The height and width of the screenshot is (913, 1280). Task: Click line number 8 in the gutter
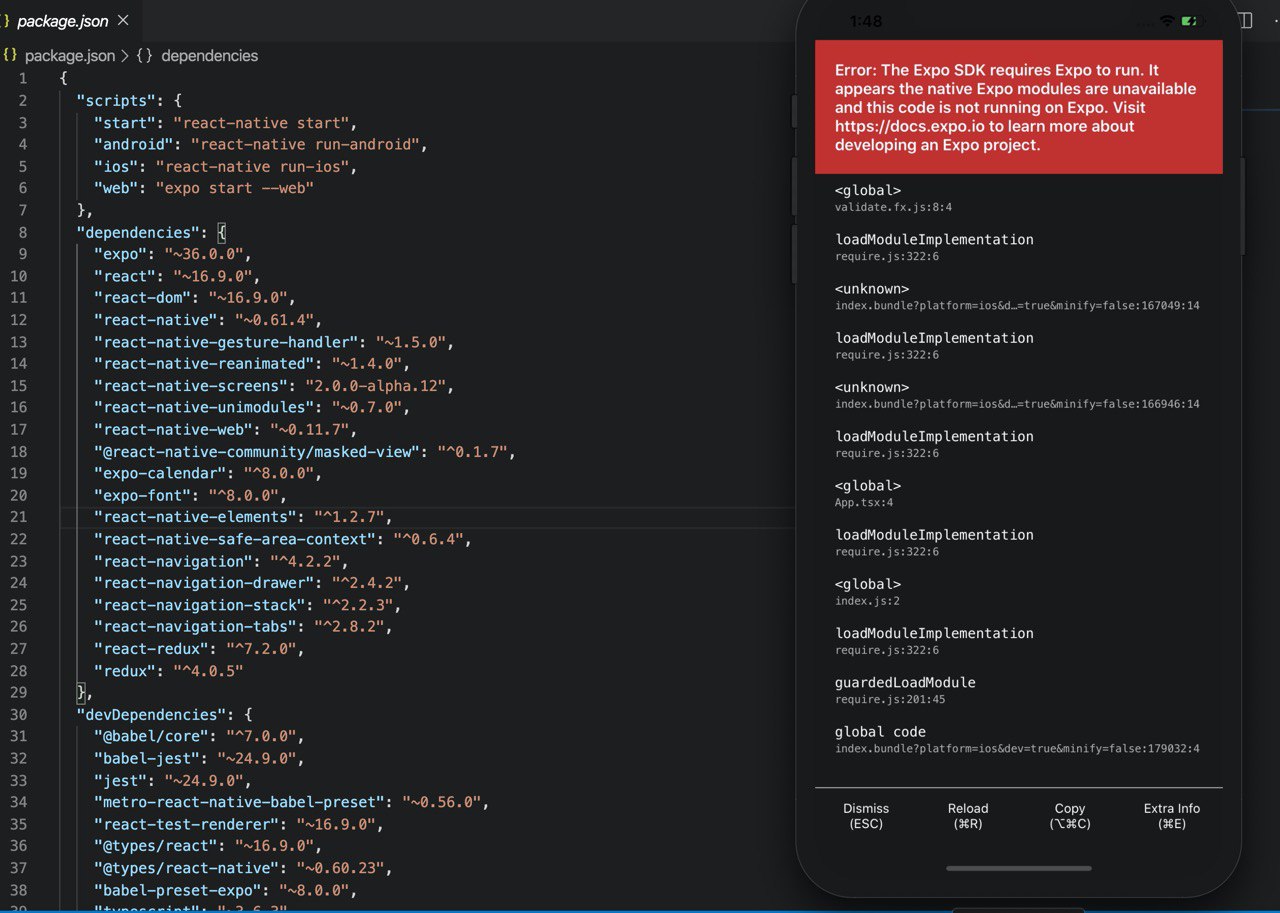pyautogui.click(x=22, y=232)
